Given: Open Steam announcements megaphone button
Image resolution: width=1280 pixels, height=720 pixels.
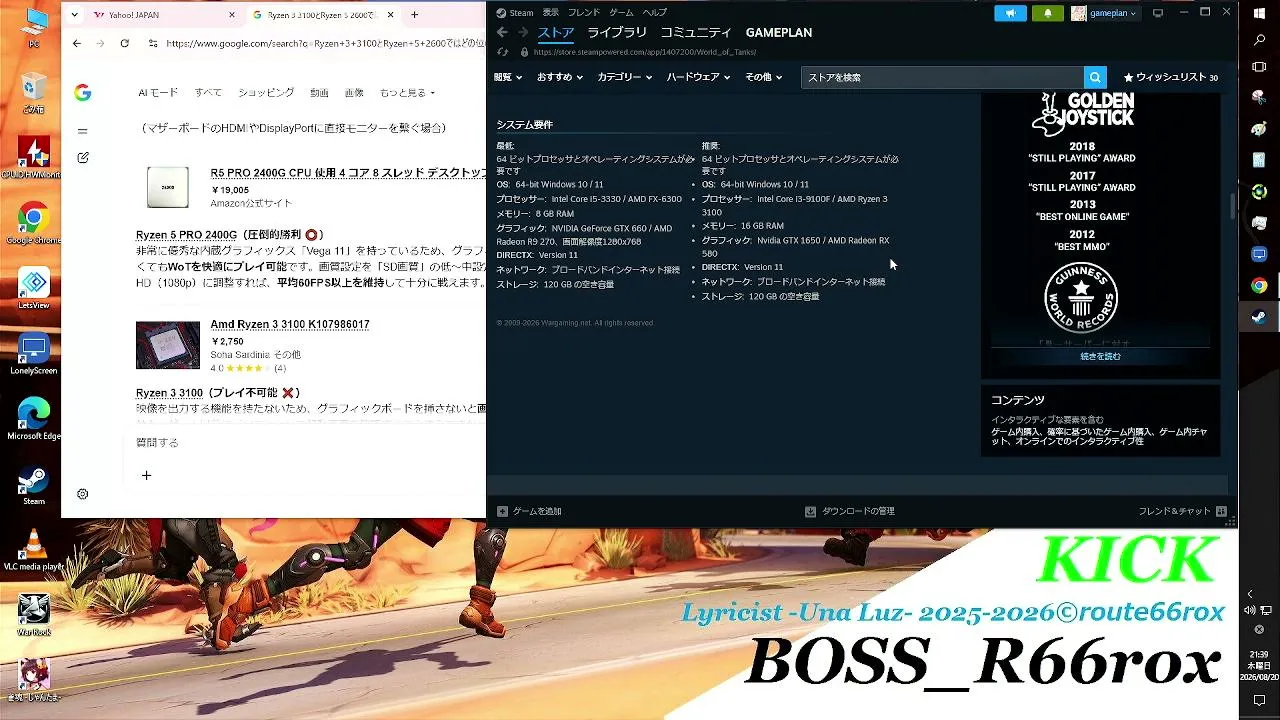Looking at the screenshot, I should pyautogui.click(x=1010, y=13).
